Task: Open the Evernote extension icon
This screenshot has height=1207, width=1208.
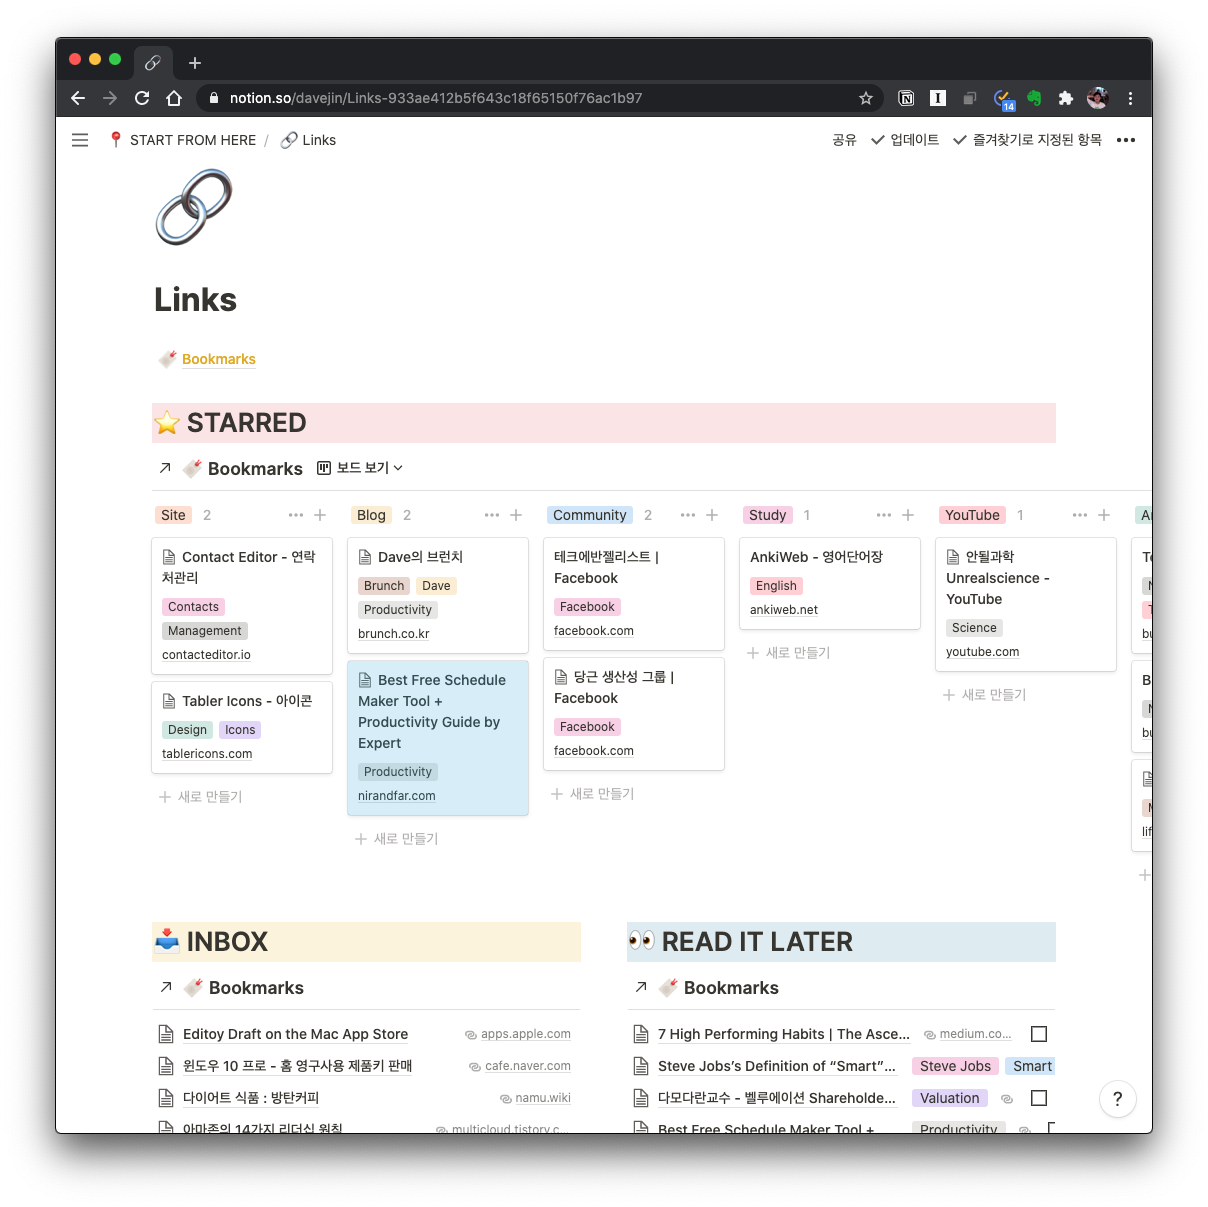Action: (1034, 98)
